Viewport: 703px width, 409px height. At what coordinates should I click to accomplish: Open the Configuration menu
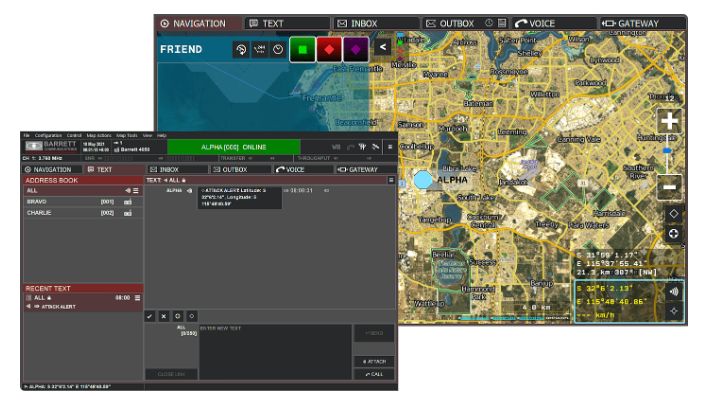pyautogui.click(x=49, y=134)
